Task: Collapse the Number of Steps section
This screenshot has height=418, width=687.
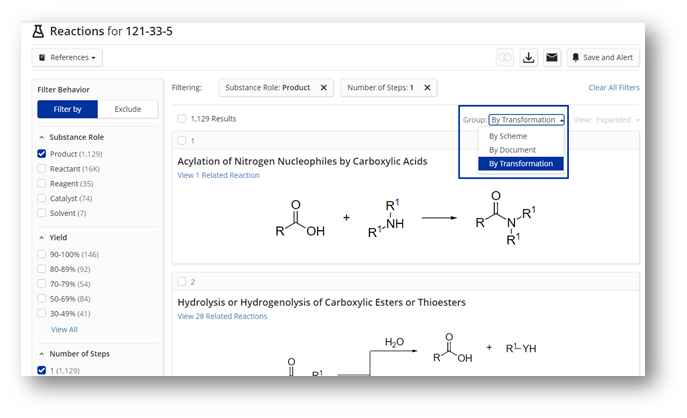Action: pyautogui.click(x=42, y=354)
